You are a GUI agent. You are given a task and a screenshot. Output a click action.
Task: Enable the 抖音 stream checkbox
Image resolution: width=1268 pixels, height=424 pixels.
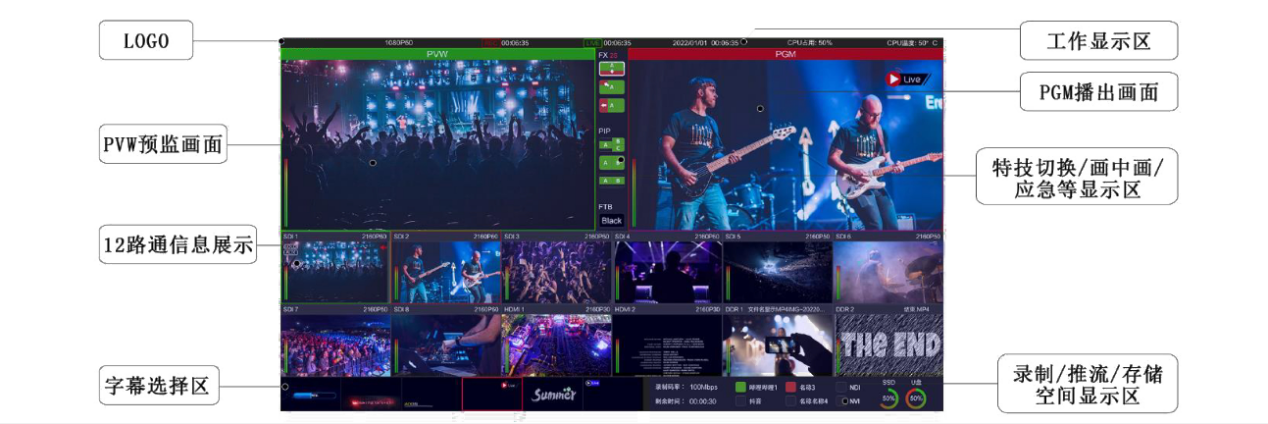(741, 401)
